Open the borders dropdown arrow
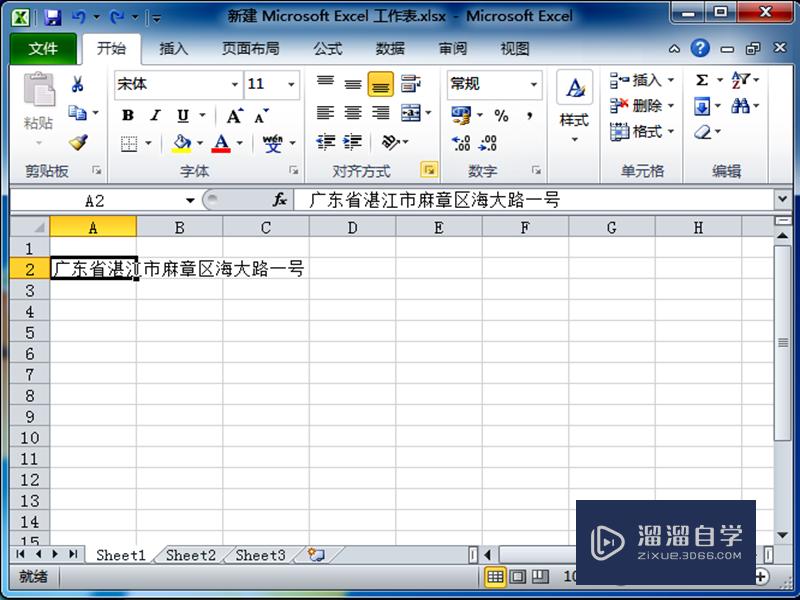The image size is (800, 600). [146, 143]
